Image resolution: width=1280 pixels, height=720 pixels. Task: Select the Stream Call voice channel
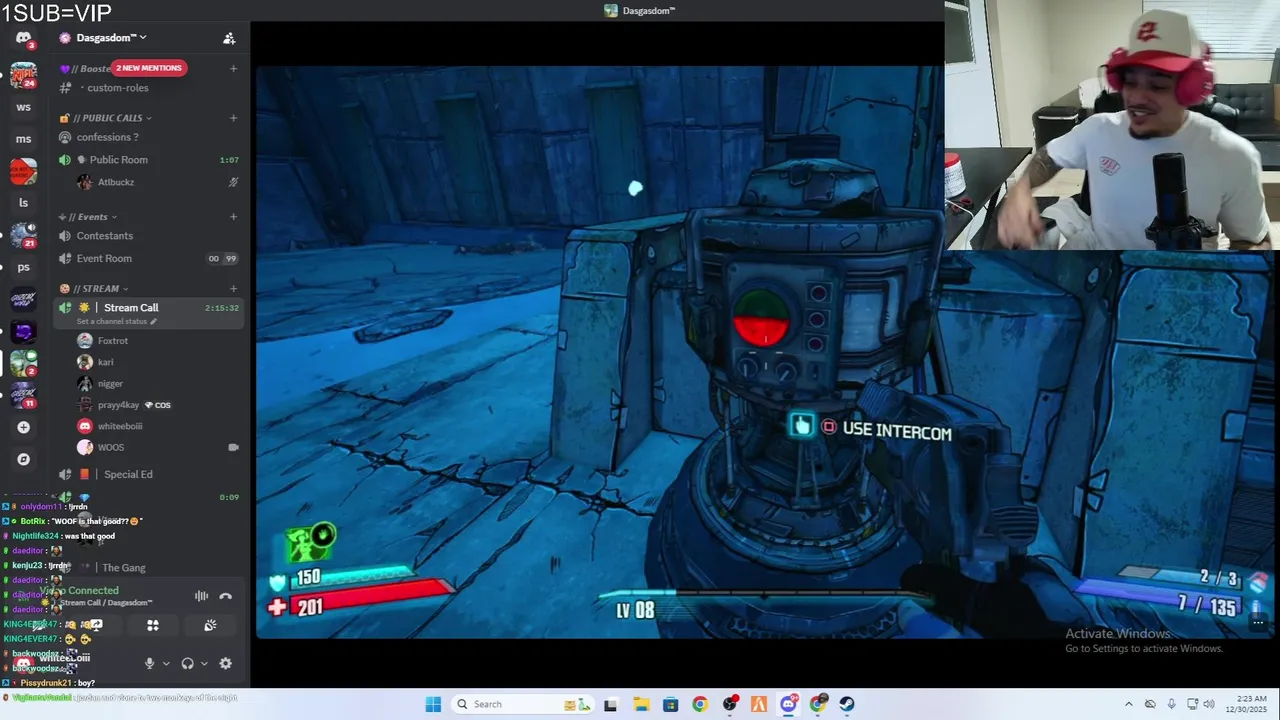coord(150,313)
